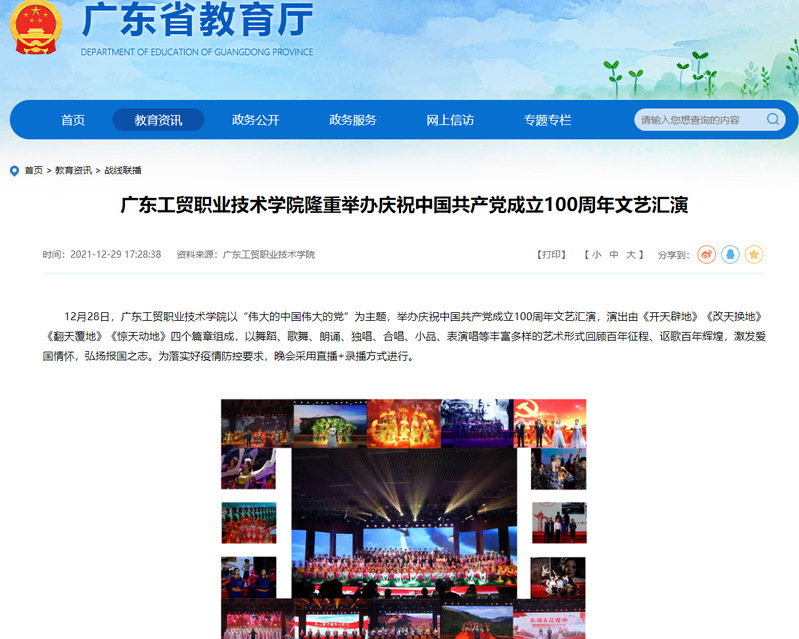Open 战线联播 breadcrumb link

[123, 171]
